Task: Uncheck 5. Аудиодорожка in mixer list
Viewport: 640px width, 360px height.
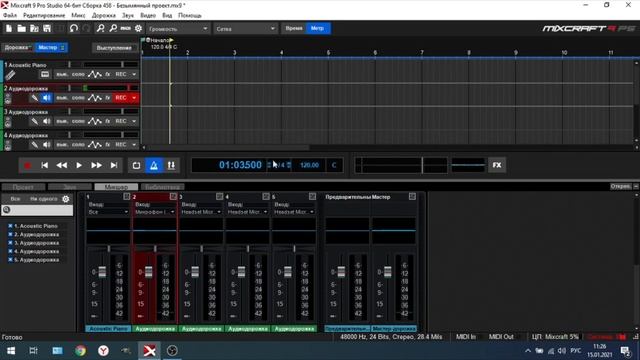Action: pos(10,260)
